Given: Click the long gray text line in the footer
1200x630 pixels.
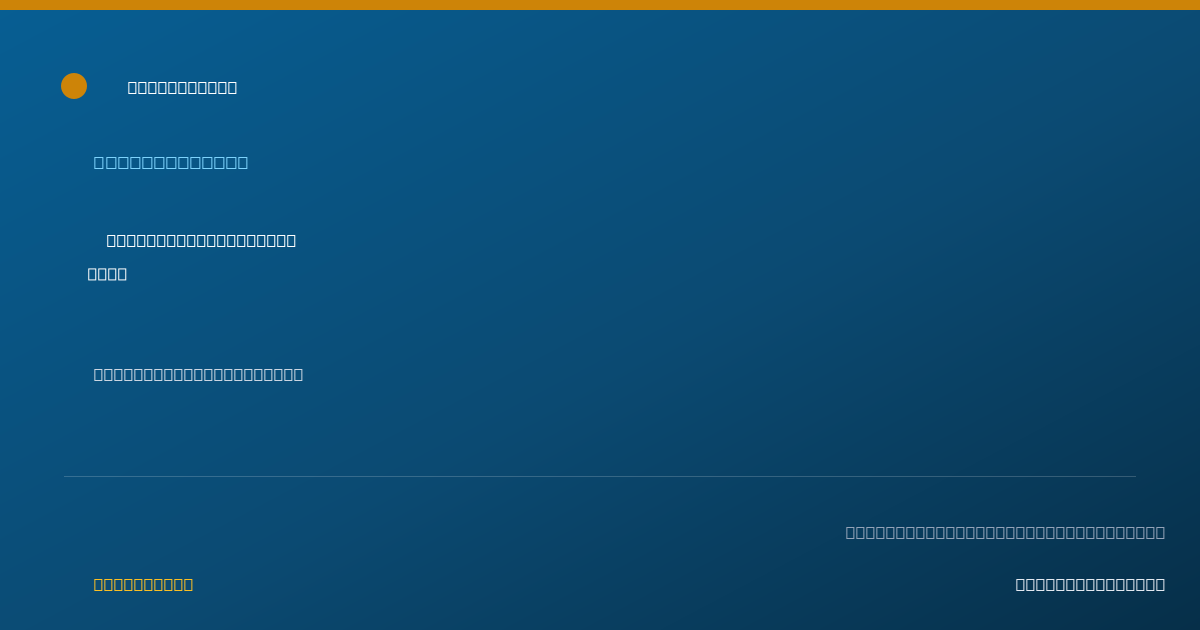Looking at the screenshot, I should 1005,532.
